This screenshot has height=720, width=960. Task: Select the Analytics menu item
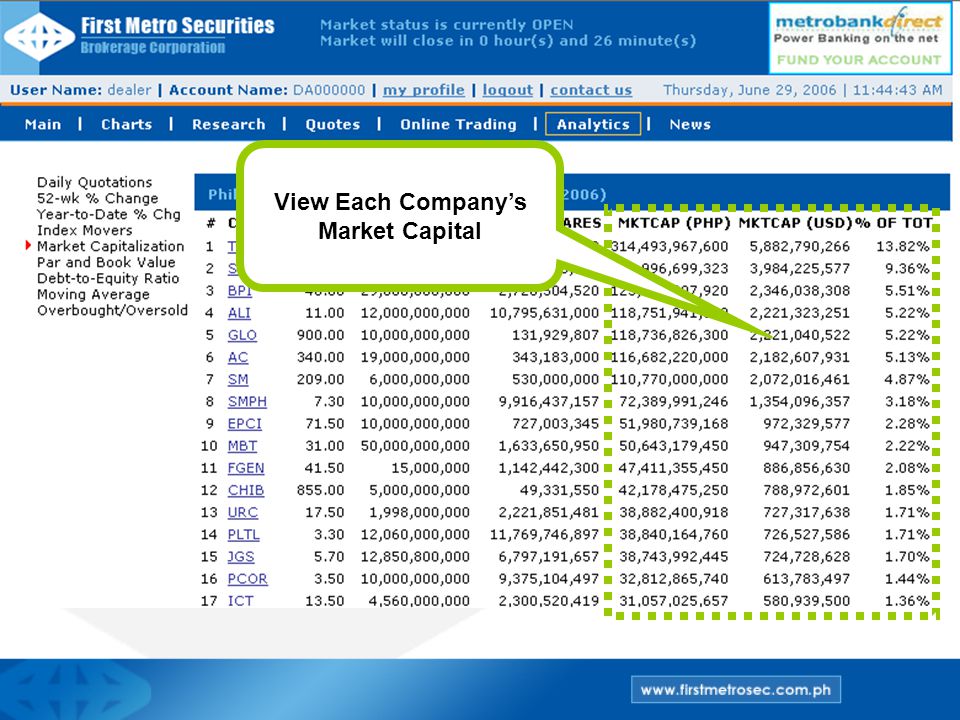(593, 124)
